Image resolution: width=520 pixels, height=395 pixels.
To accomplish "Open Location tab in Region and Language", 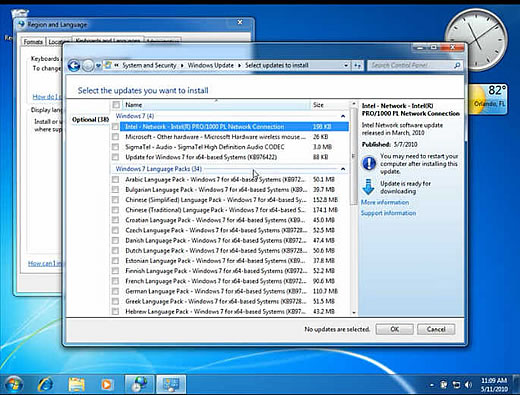I will (57, 42).
